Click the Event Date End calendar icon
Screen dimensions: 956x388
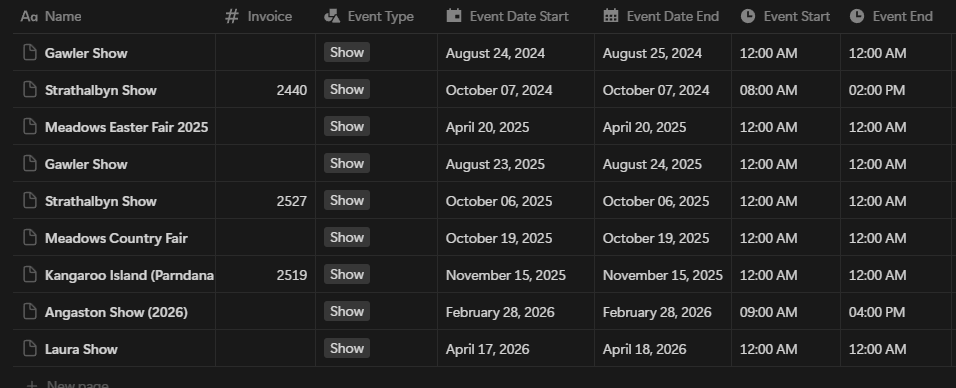tap(611, 16)
